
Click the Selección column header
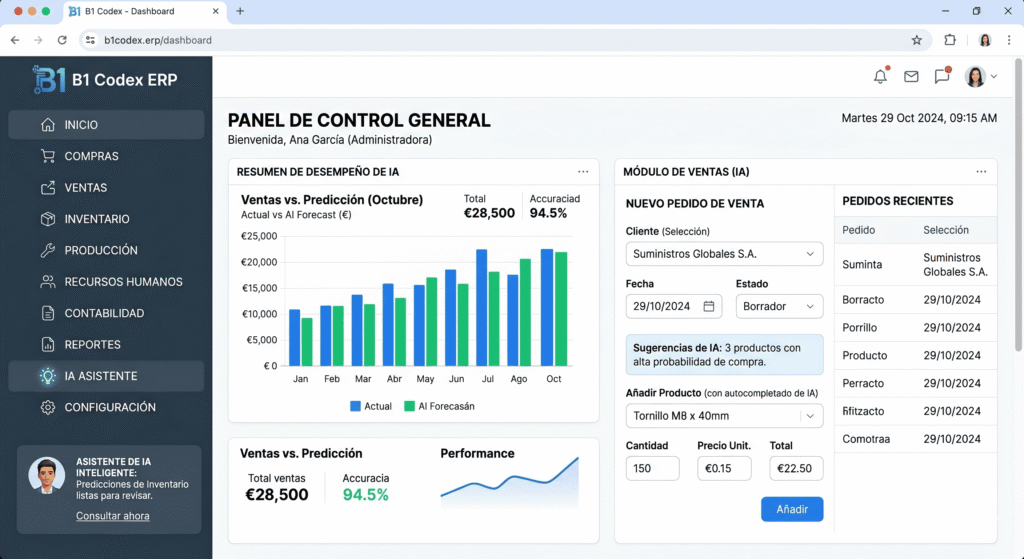(946, 230)
